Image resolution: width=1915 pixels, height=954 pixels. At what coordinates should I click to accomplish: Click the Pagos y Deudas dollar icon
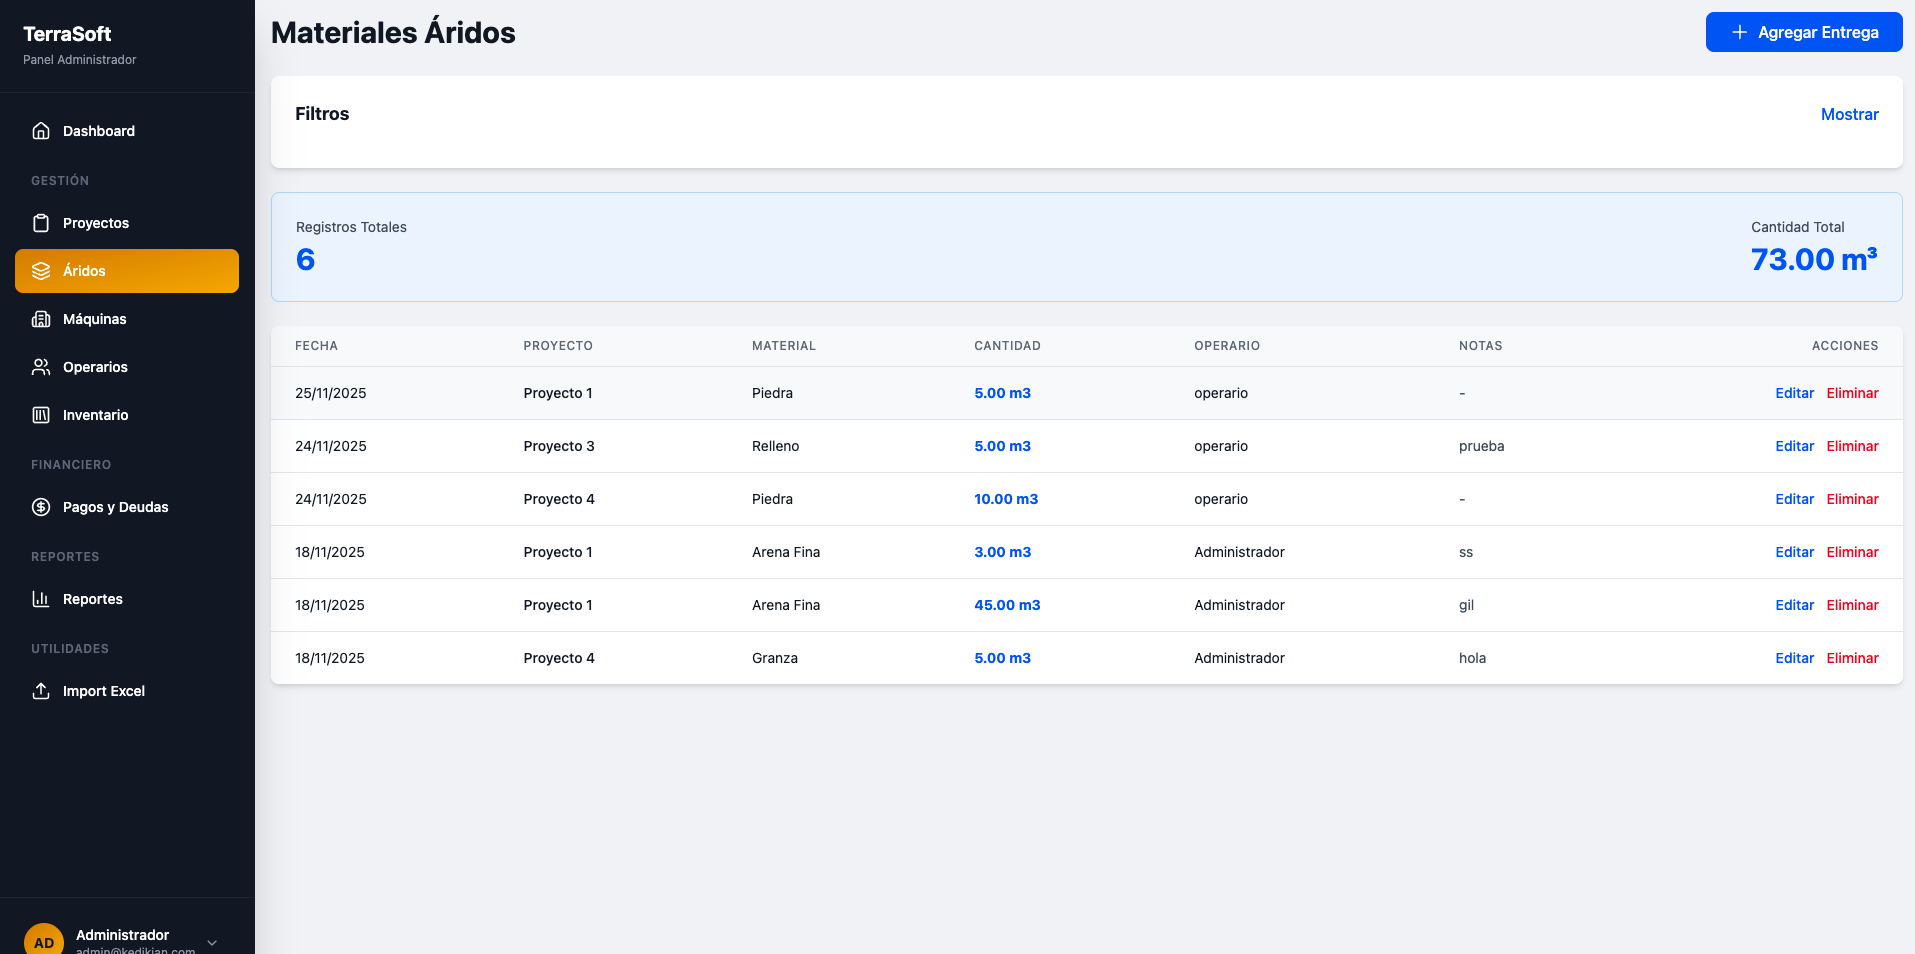pyautogui.click(x=41, y=507)
